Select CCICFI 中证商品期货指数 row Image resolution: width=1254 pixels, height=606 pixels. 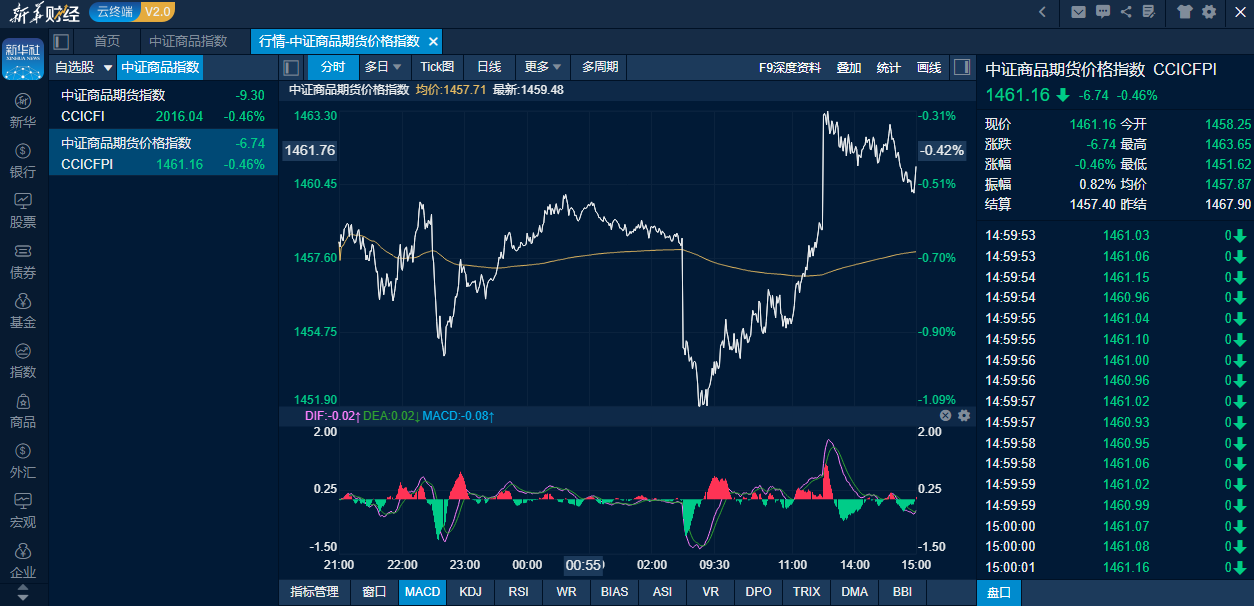163,106
